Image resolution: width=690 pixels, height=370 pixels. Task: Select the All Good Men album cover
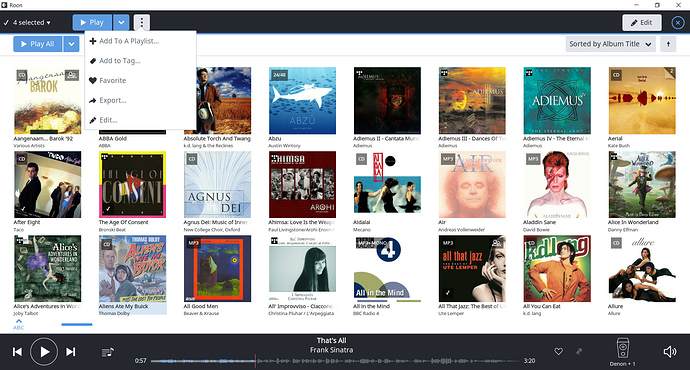(217, 268)
